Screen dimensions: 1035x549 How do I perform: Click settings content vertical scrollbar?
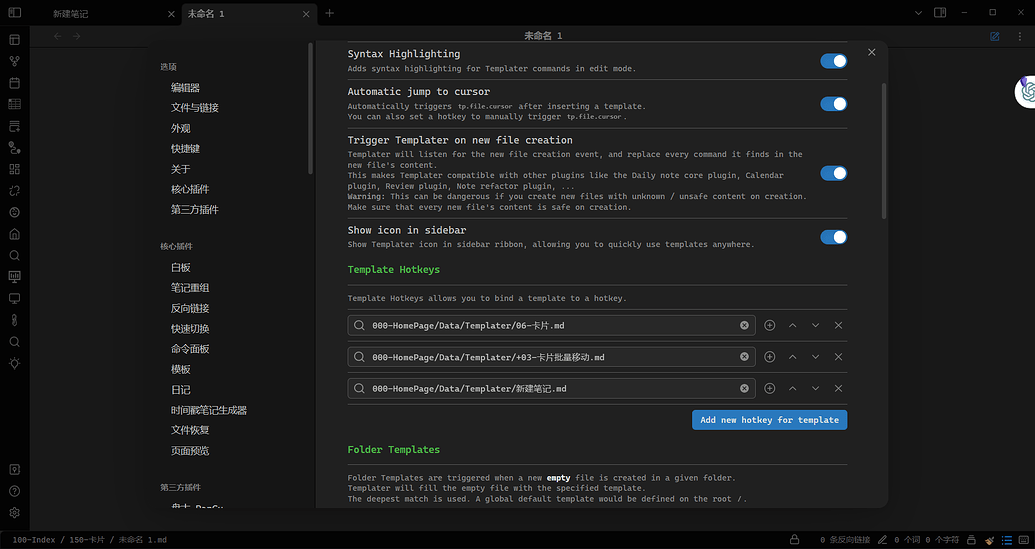[885, 150]
